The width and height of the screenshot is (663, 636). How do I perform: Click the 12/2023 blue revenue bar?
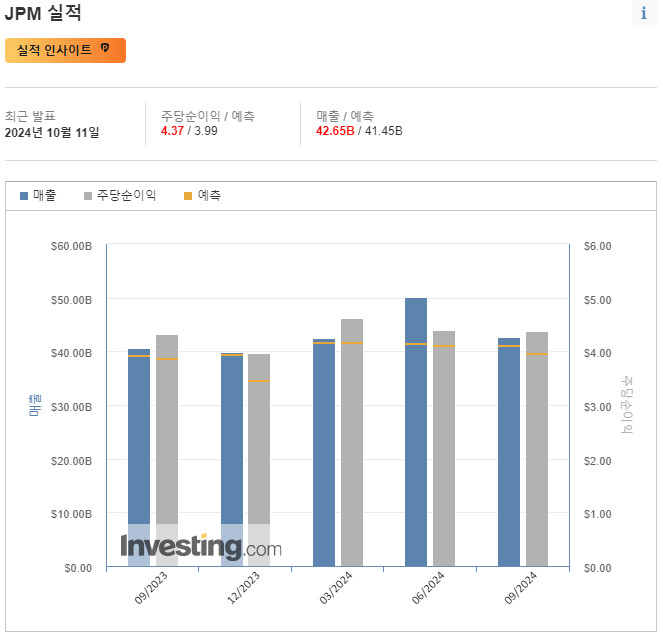232,460
